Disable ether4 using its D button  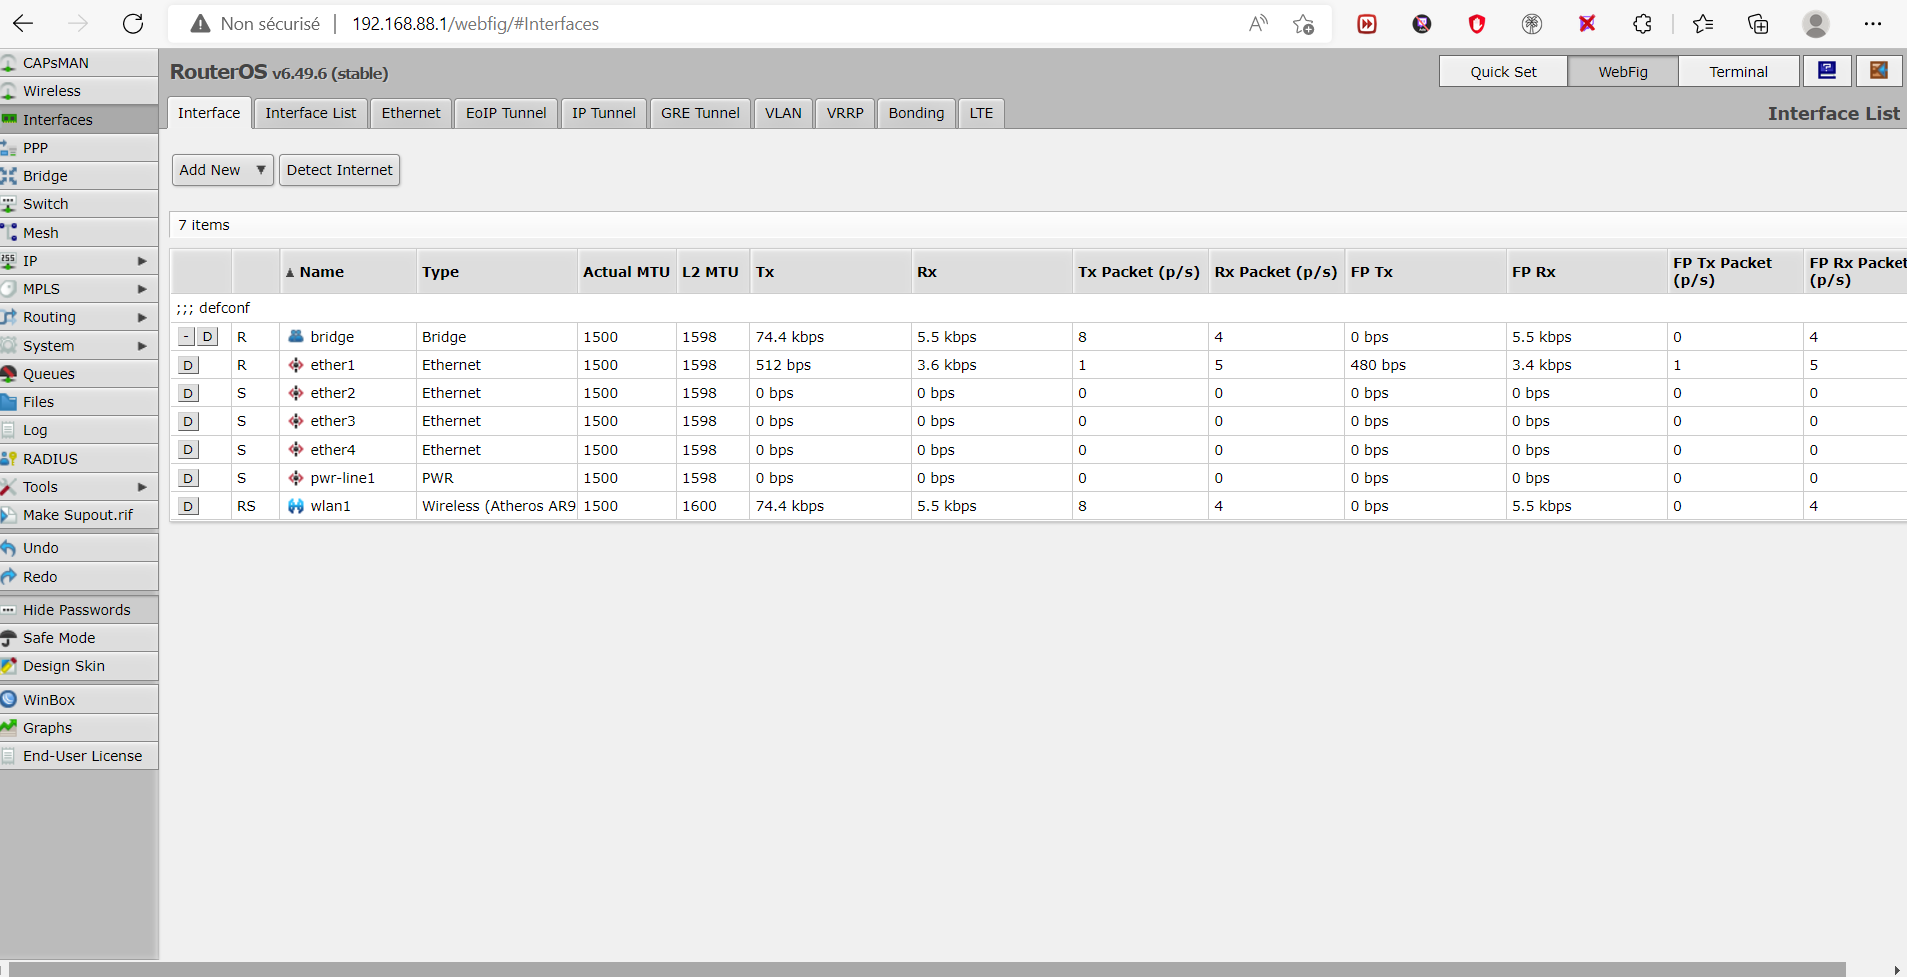pyautogui.click(x=188, y=450)
